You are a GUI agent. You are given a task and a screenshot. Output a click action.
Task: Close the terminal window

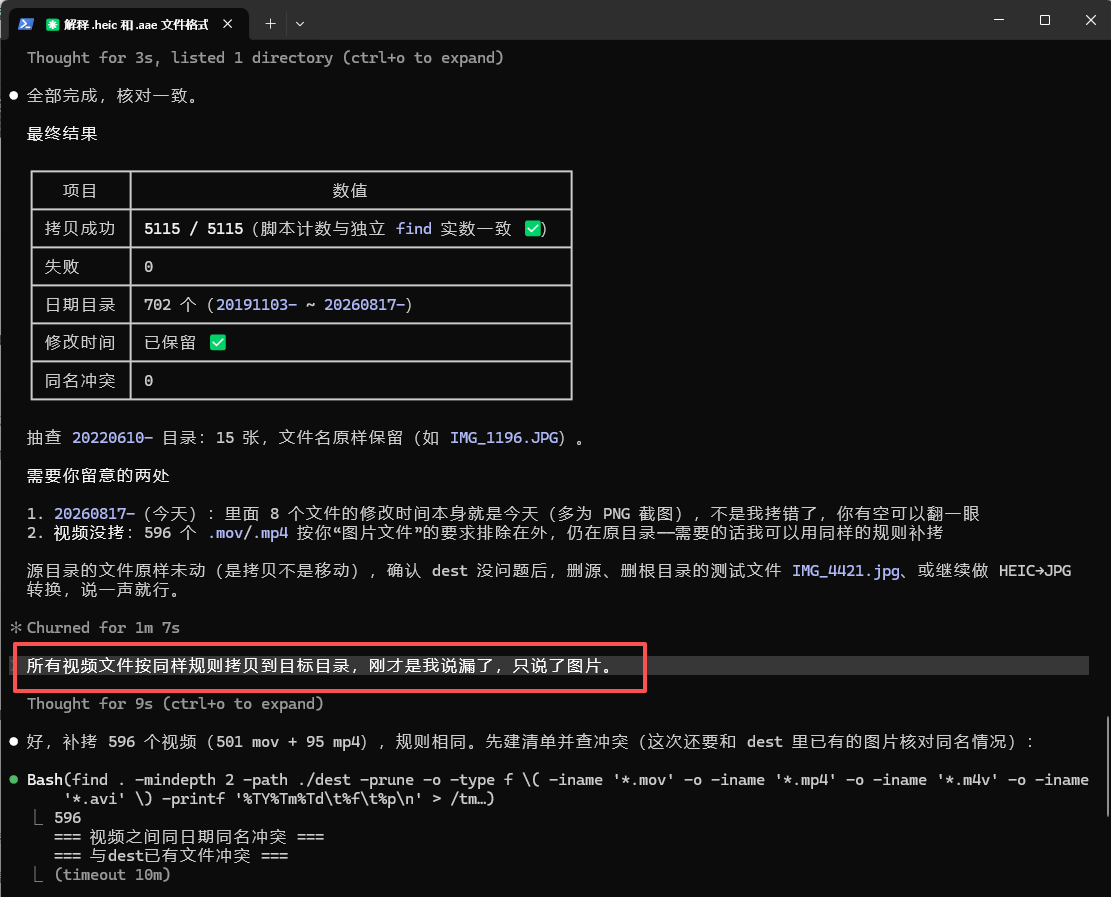coord(1090,21)
